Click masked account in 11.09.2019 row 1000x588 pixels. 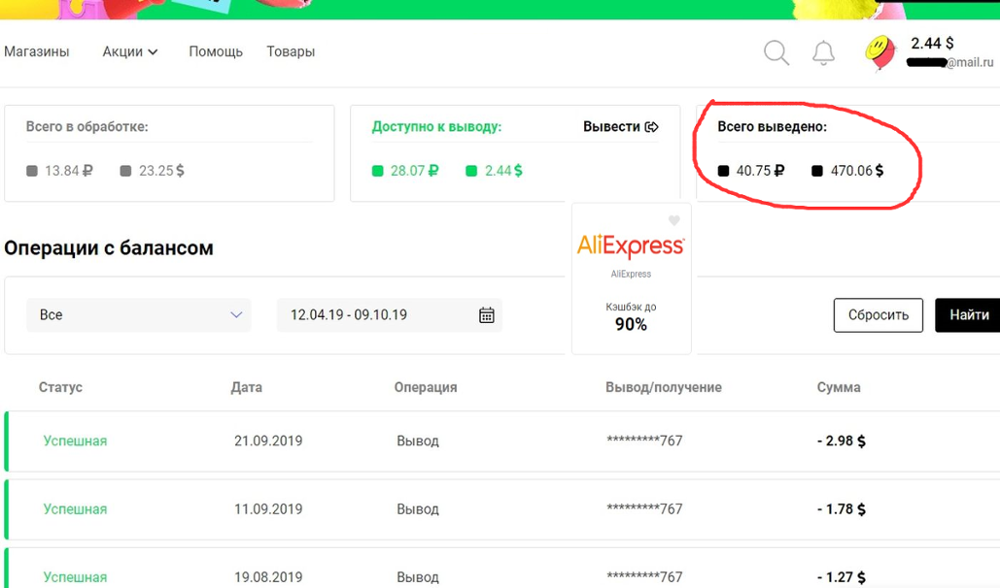644,510
